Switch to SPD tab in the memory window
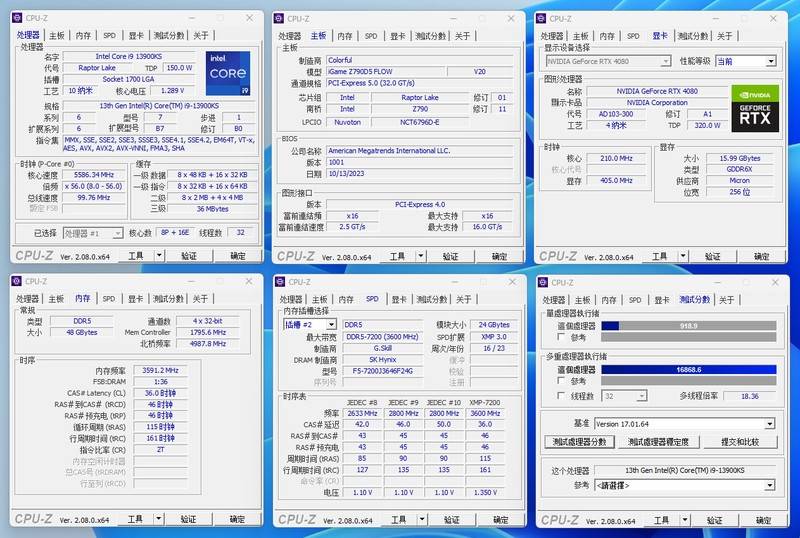Screen dimensions: 800x538 [x=109, y=299]
